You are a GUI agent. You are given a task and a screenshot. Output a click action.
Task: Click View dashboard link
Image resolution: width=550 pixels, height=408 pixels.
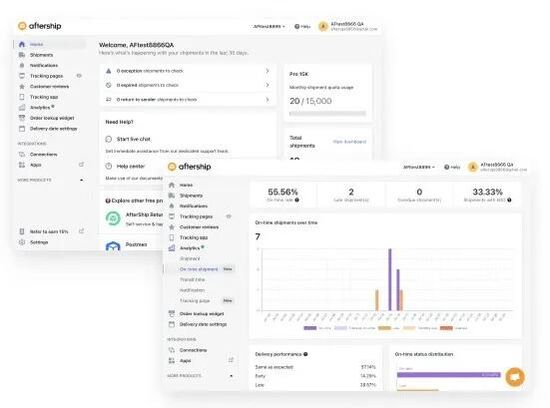[x=349, y=142]
